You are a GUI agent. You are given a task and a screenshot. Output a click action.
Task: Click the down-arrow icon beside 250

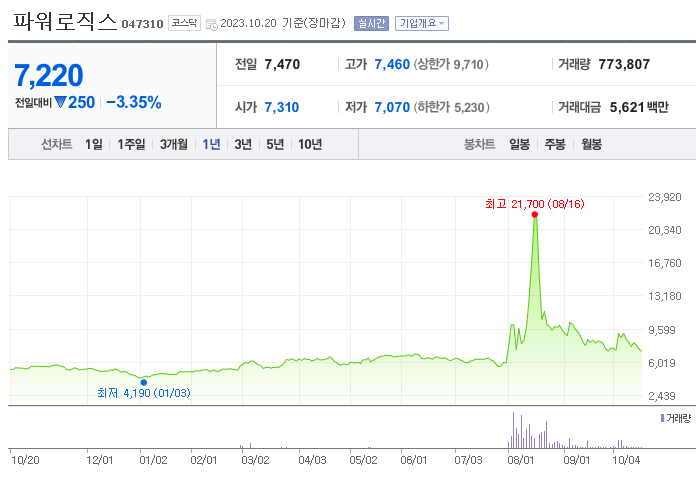(x=60, y=103)
